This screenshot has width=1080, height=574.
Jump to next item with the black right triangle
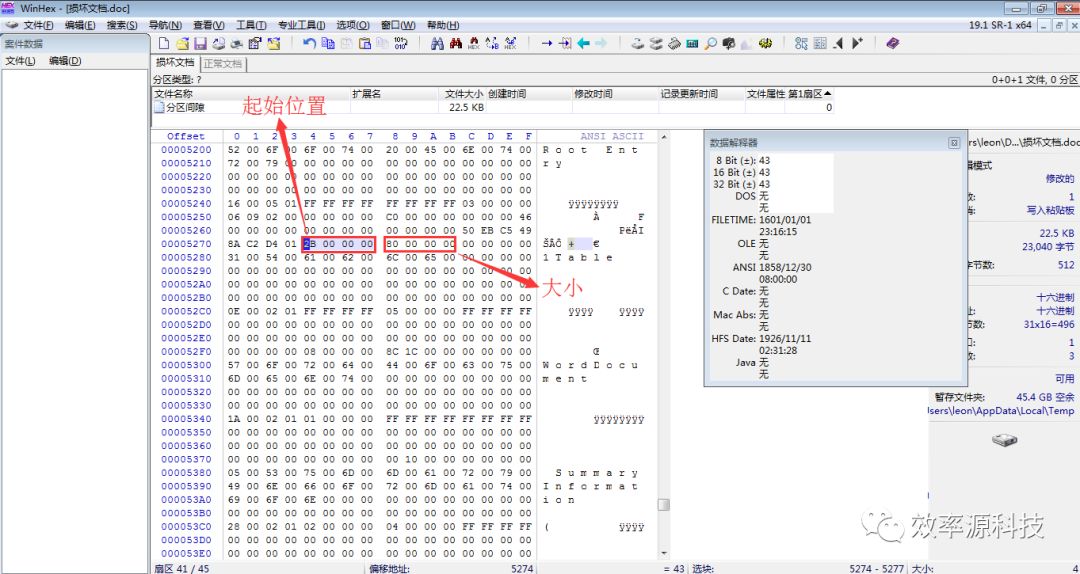pyautogui.click(x=857, y=43)
